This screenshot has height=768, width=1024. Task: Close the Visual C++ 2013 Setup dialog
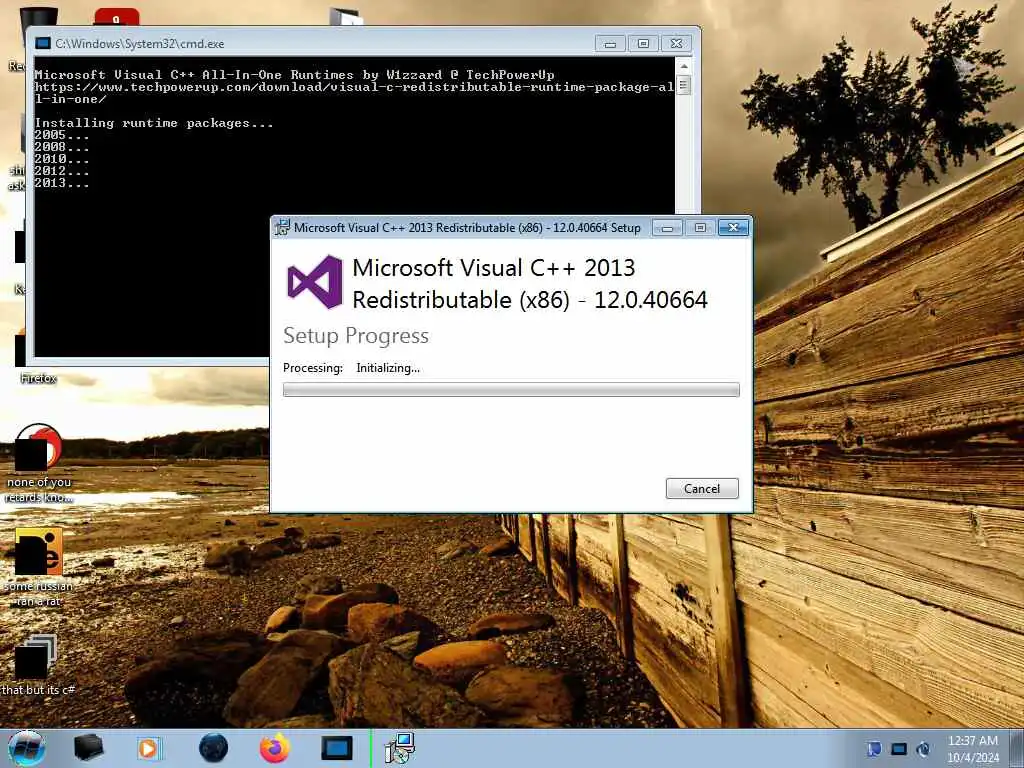pyautogui.click(x=733, y=227)
